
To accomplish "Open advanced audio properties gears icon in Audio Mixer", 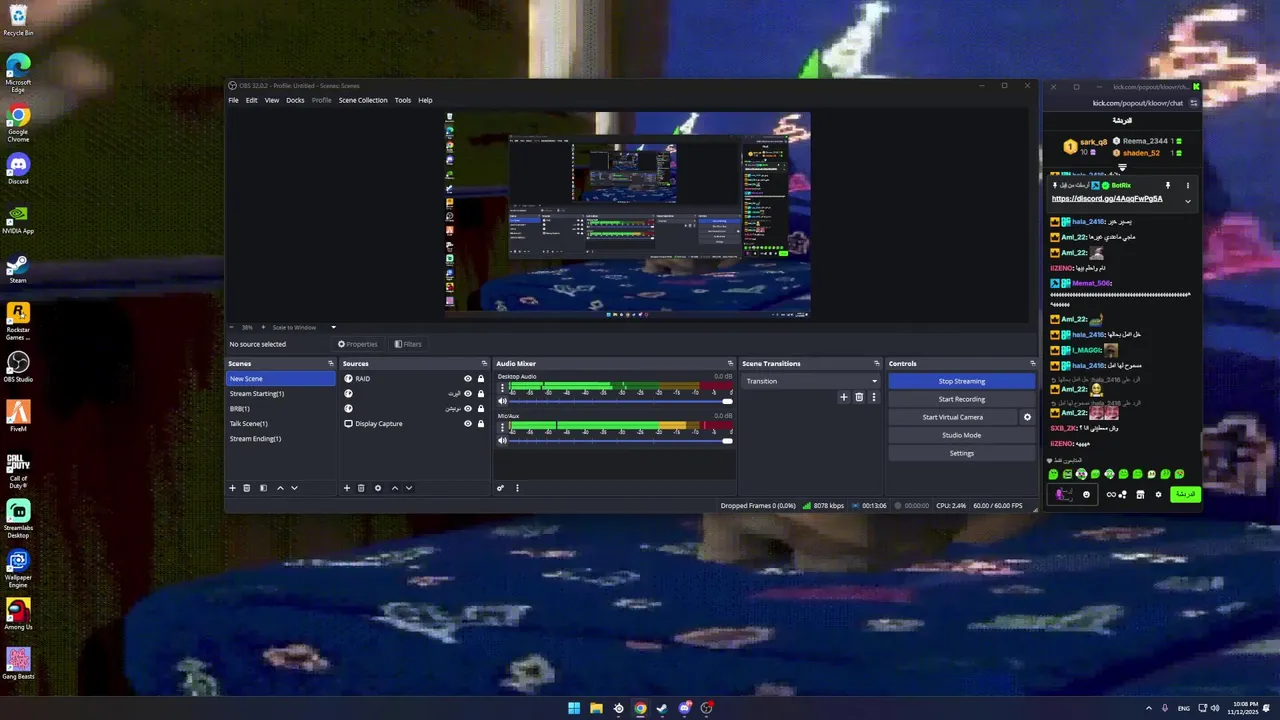I will (x=500, y=488).
